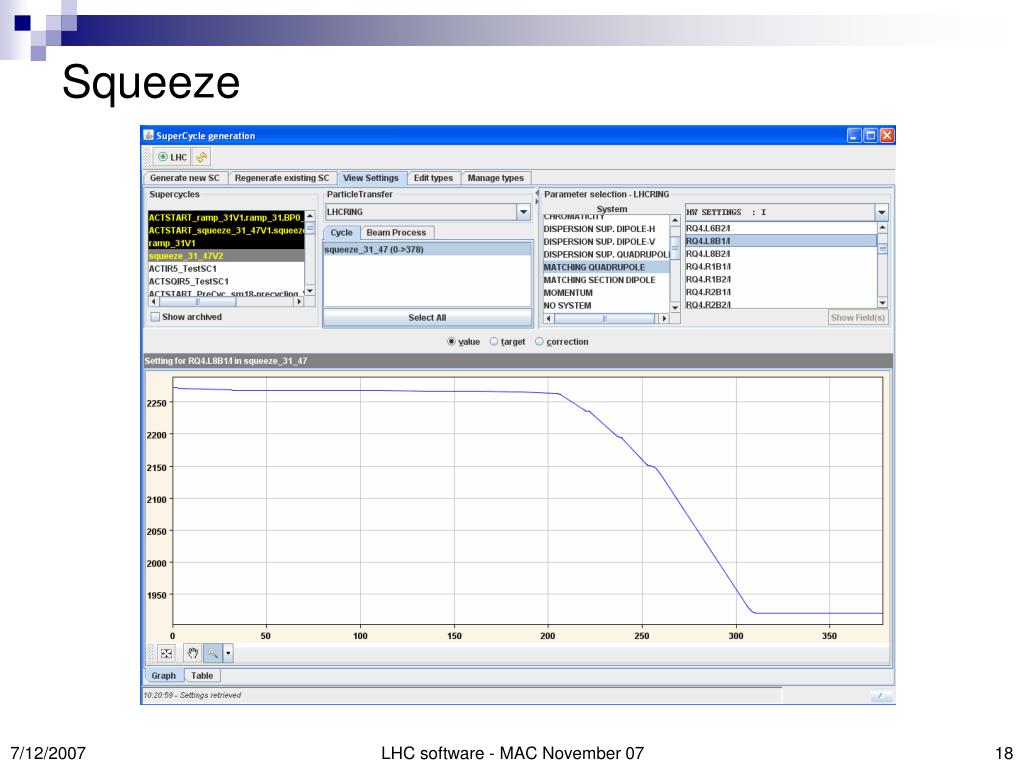This screenshot has height=768, width=1024.
Task: Select DISPERSION SUP. QUADRUPOLE system
Action: (606, 255)
